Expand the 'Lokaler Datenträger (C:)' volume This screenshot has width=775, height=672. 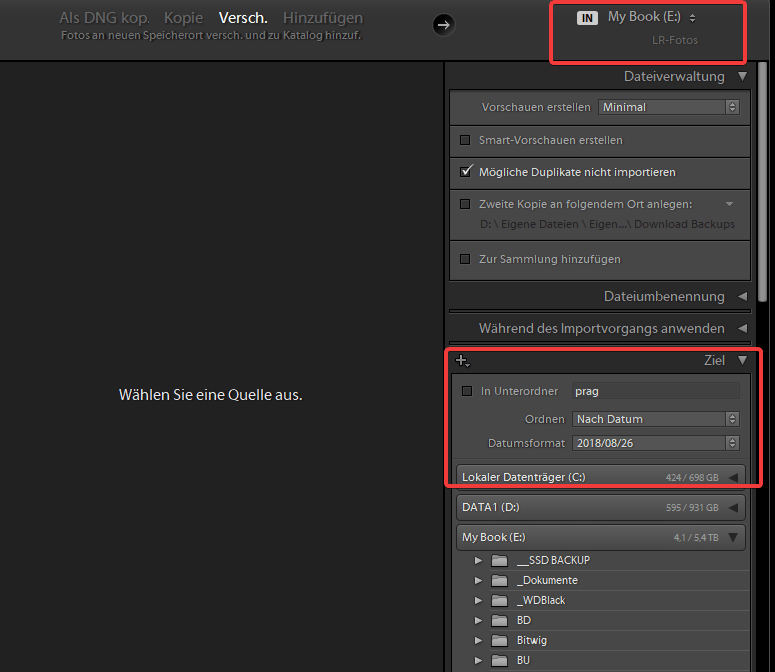tap(733, 477)
